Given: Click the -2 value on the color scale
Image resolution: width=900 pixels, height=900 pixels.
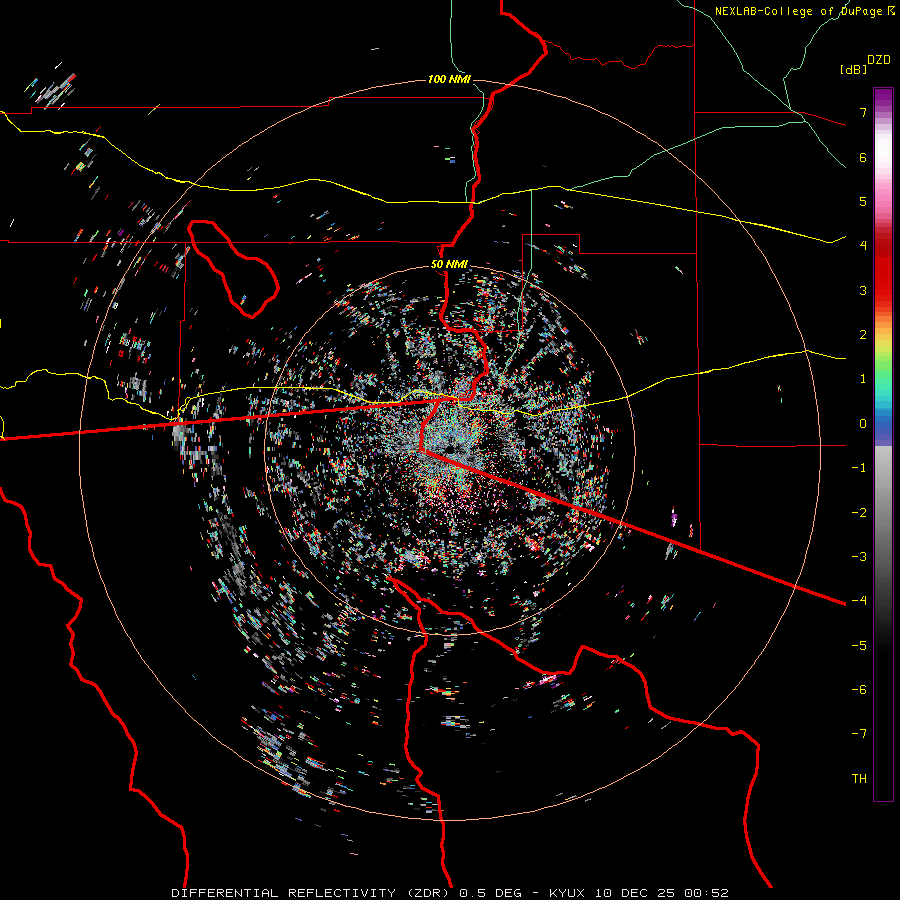Looking at the screenshot, I should pos(859,512).
